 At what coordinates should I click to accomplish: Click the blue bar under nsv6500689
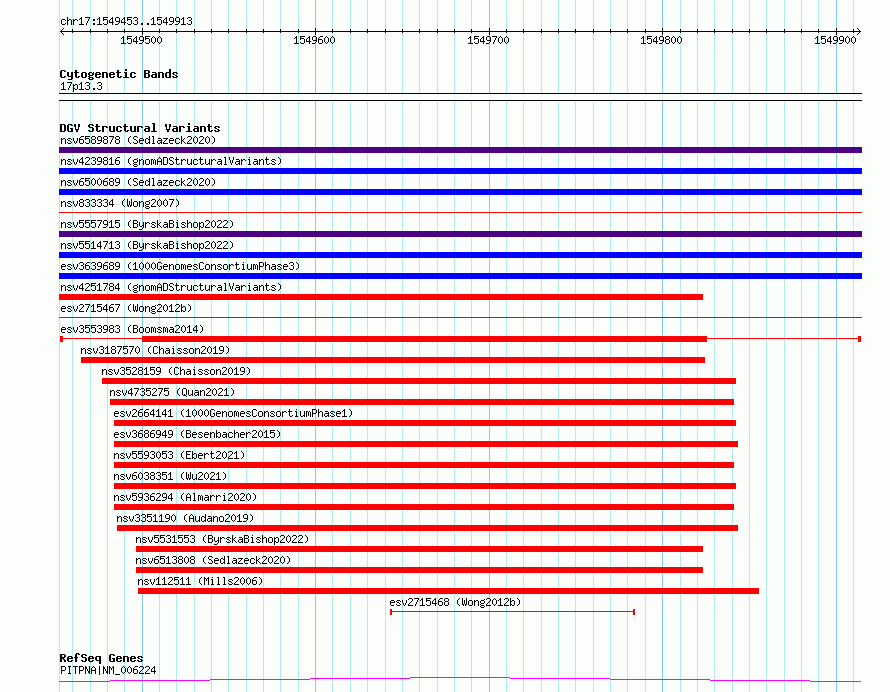(x=460, y=192)
